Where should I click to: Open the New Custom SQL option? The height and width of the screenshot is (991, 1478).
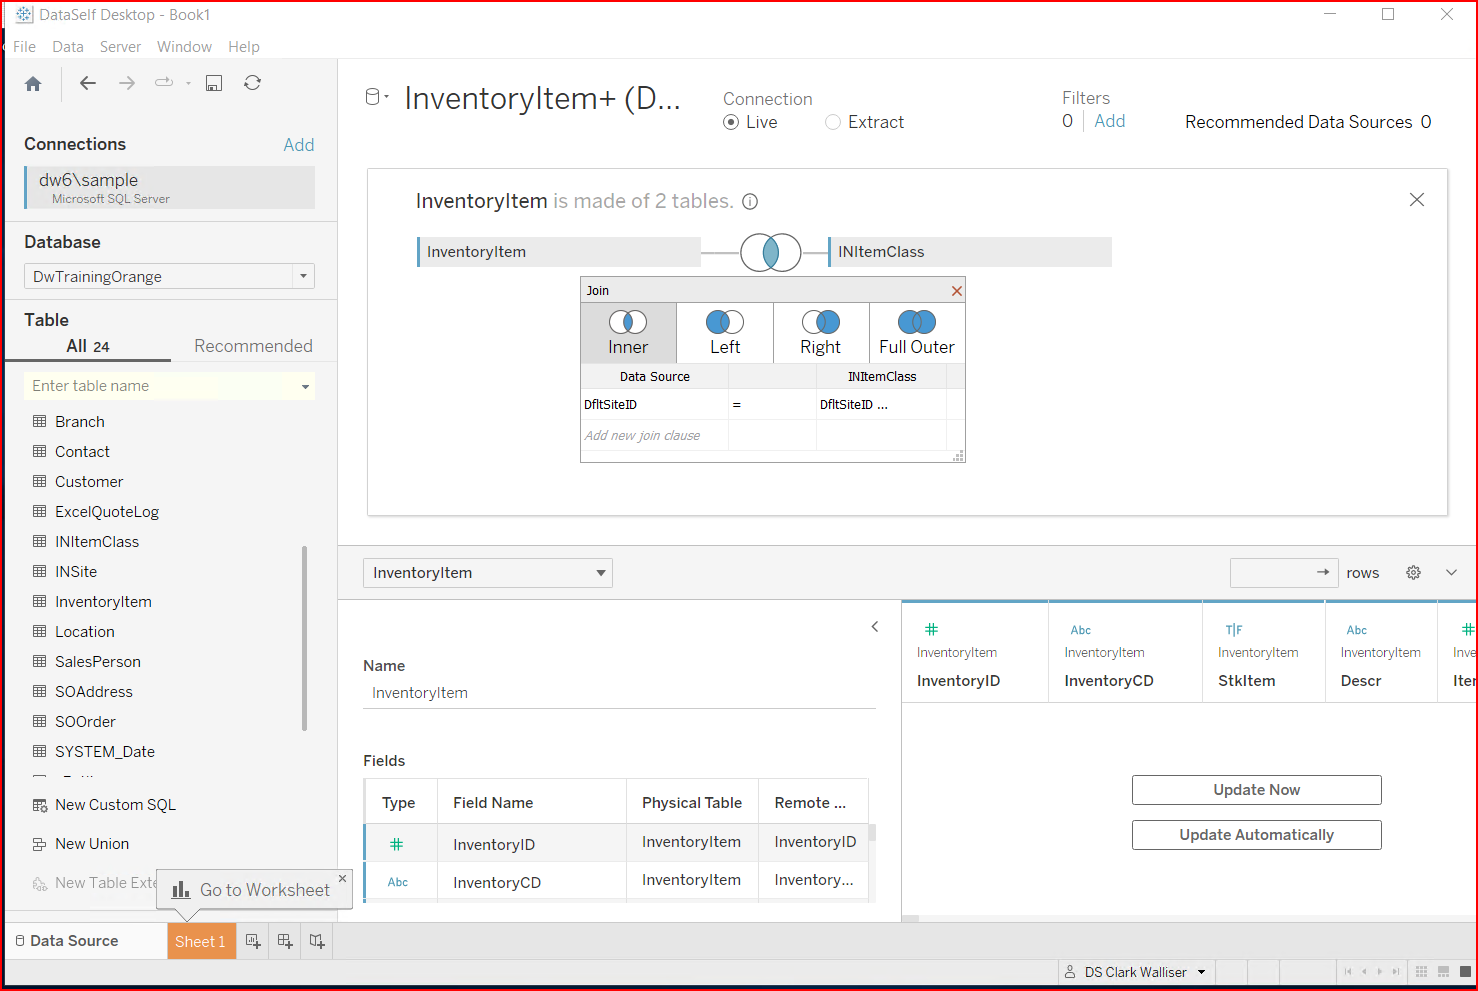point(115,804)
